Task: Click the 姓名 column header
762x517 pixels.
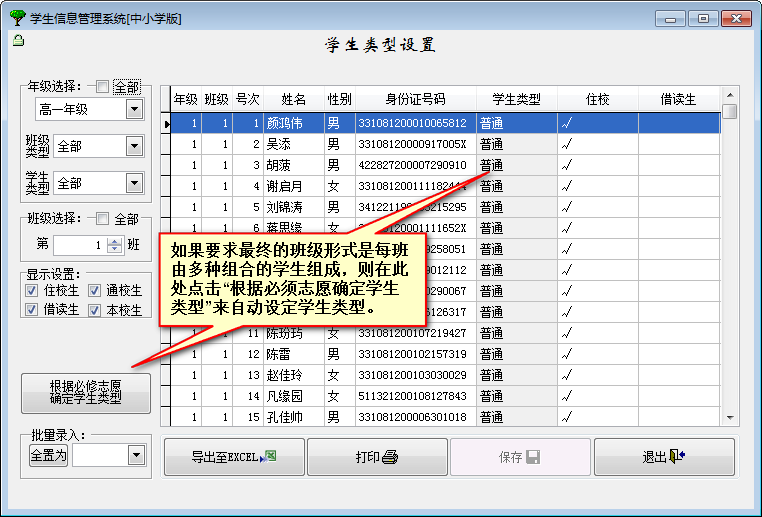Action: tap(293, 99)
